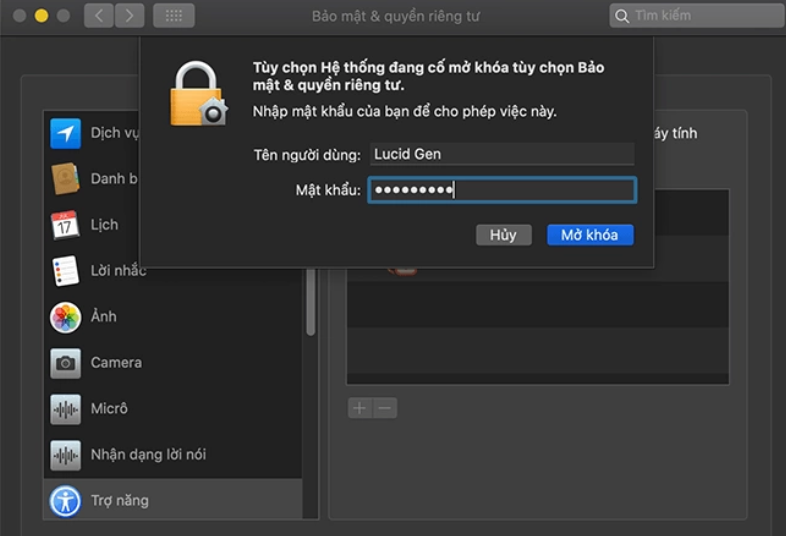Select the Micrô waveform icon
The width and height of the screenshot is (786, 536).
click(x=65, y=409)
